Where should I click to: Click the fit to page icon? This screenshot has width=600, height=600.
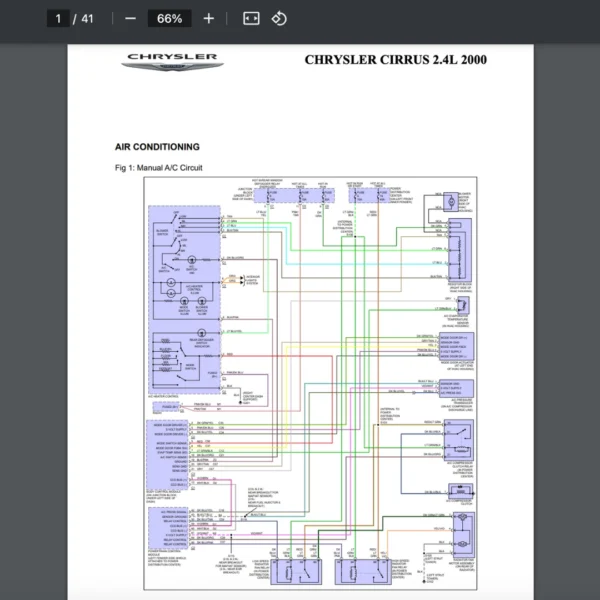(251, 18)
